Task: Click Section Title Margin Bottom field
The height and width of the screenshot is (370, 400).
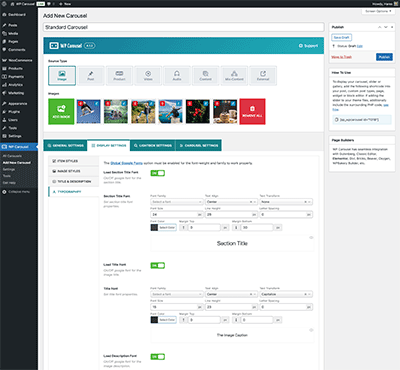Action: [x=257, y=227]
